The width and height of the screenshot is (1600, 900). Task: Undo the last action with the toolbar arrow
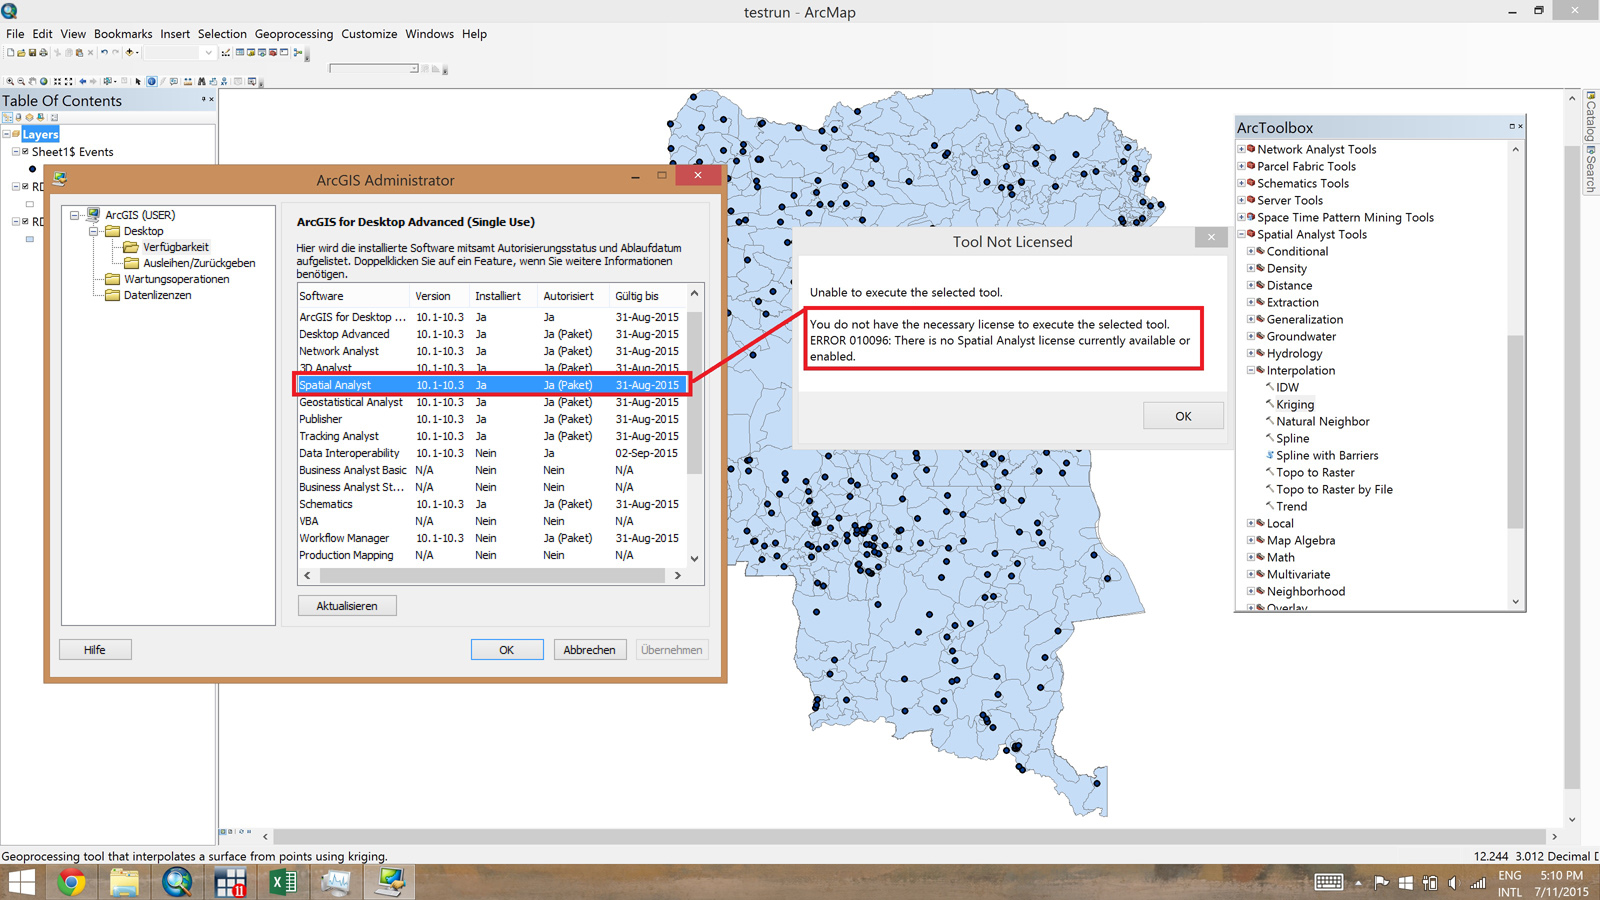click(x=104, y=53)
